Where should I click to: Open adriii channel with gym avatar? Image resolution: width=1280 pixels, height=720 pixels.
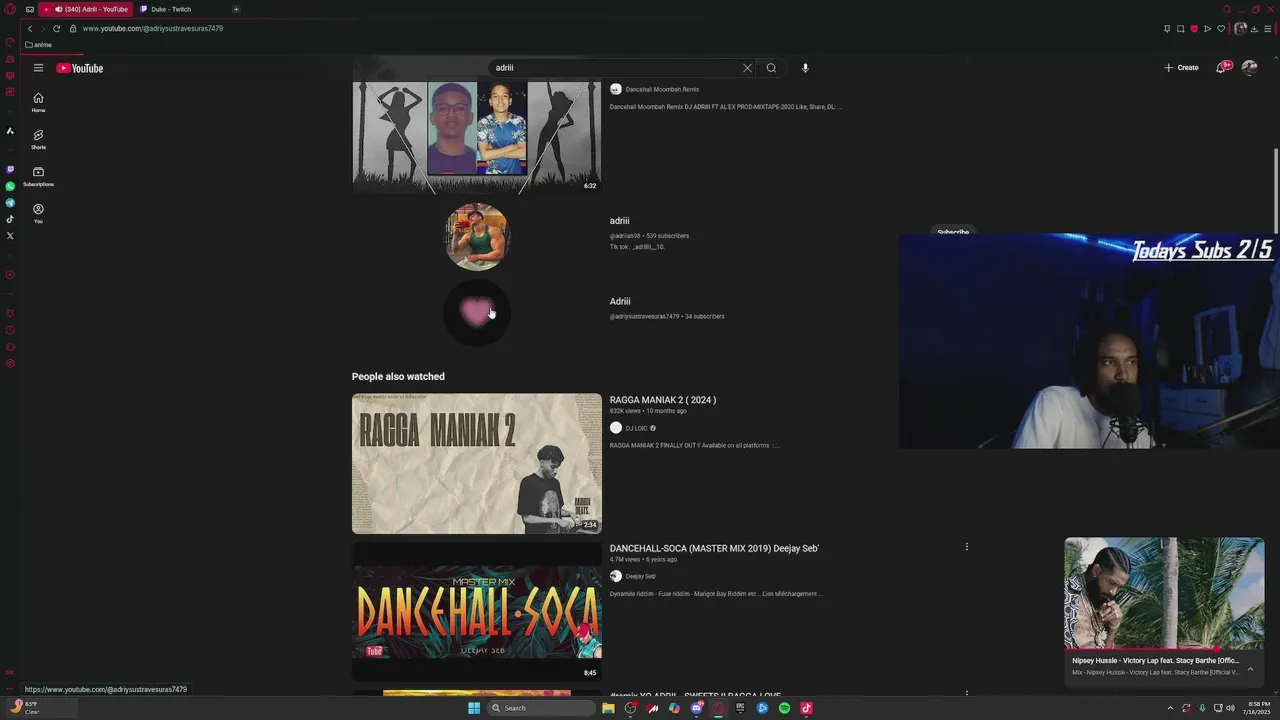477,237
